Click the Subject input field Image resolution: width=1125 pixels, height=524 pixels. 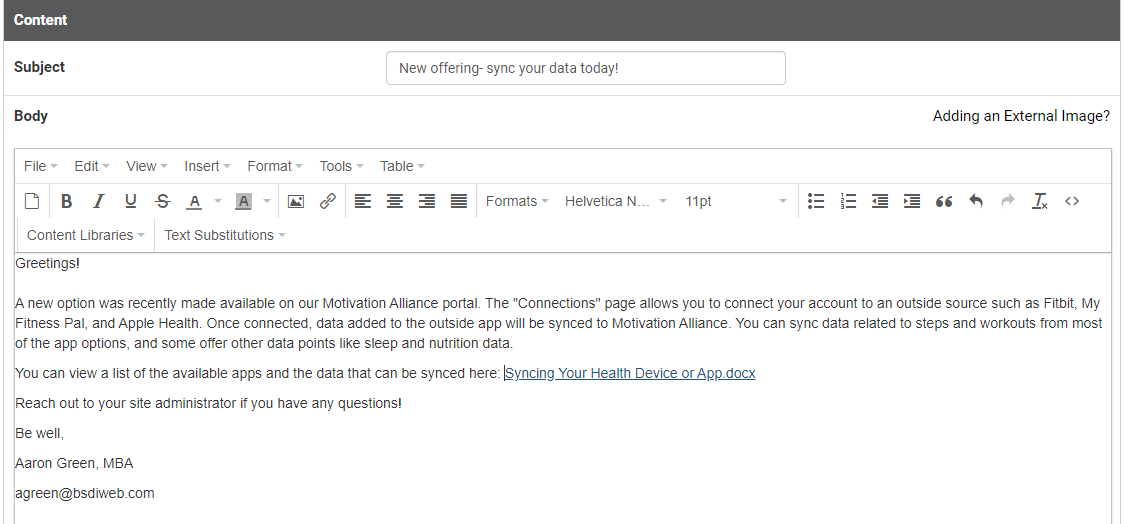[x=585, y=68]
